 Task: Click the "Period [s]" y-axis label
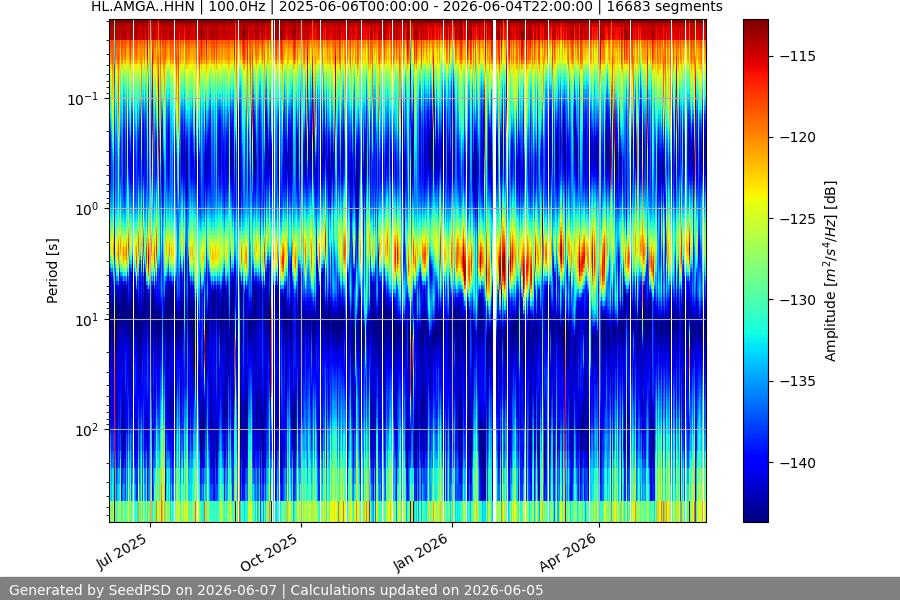(52, 271)
